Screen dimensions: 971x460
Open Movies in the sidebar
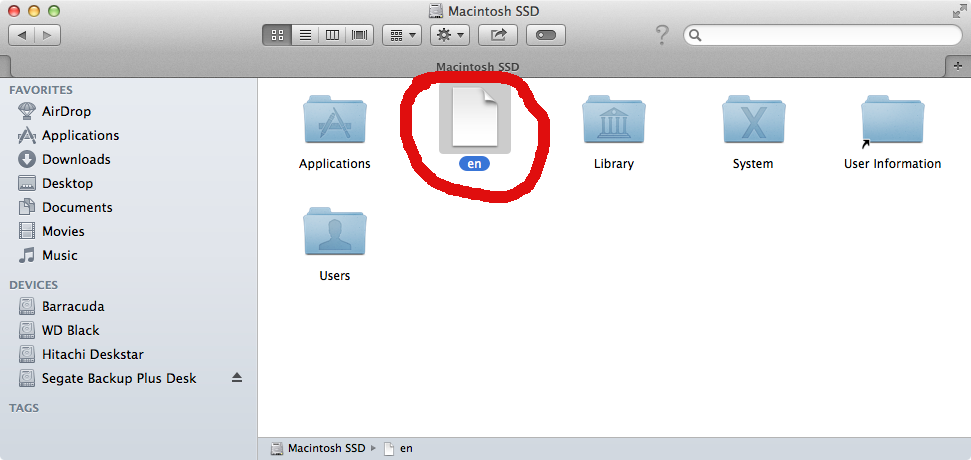[x=63, y=232]
